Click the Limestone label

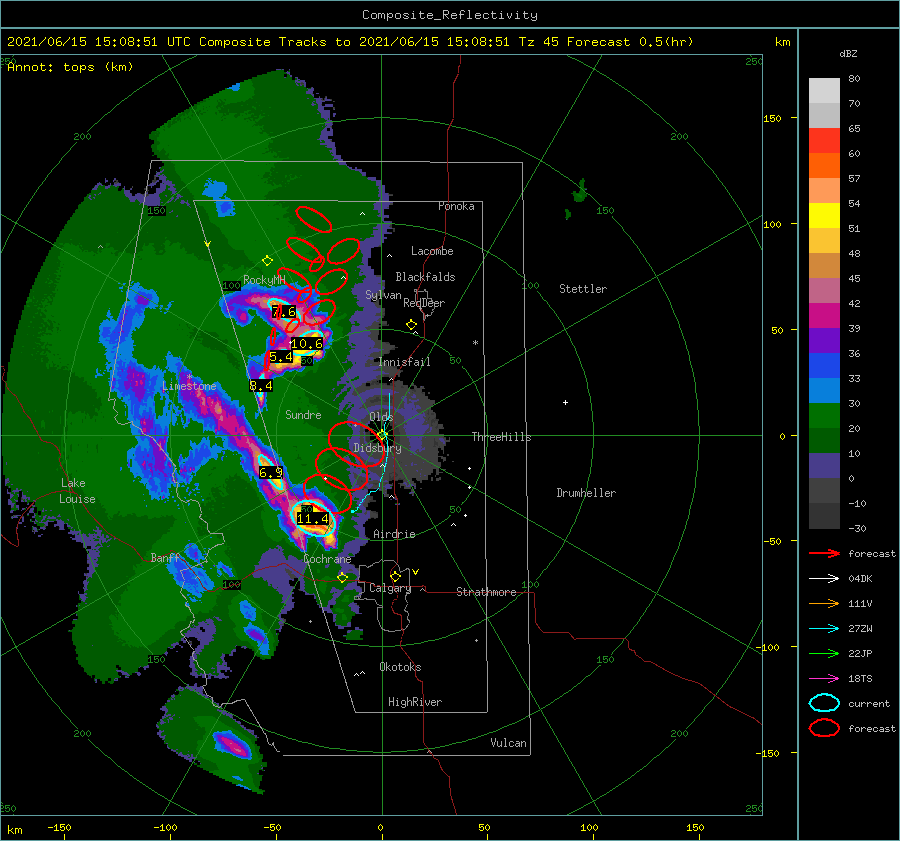(x=189, y=386)
